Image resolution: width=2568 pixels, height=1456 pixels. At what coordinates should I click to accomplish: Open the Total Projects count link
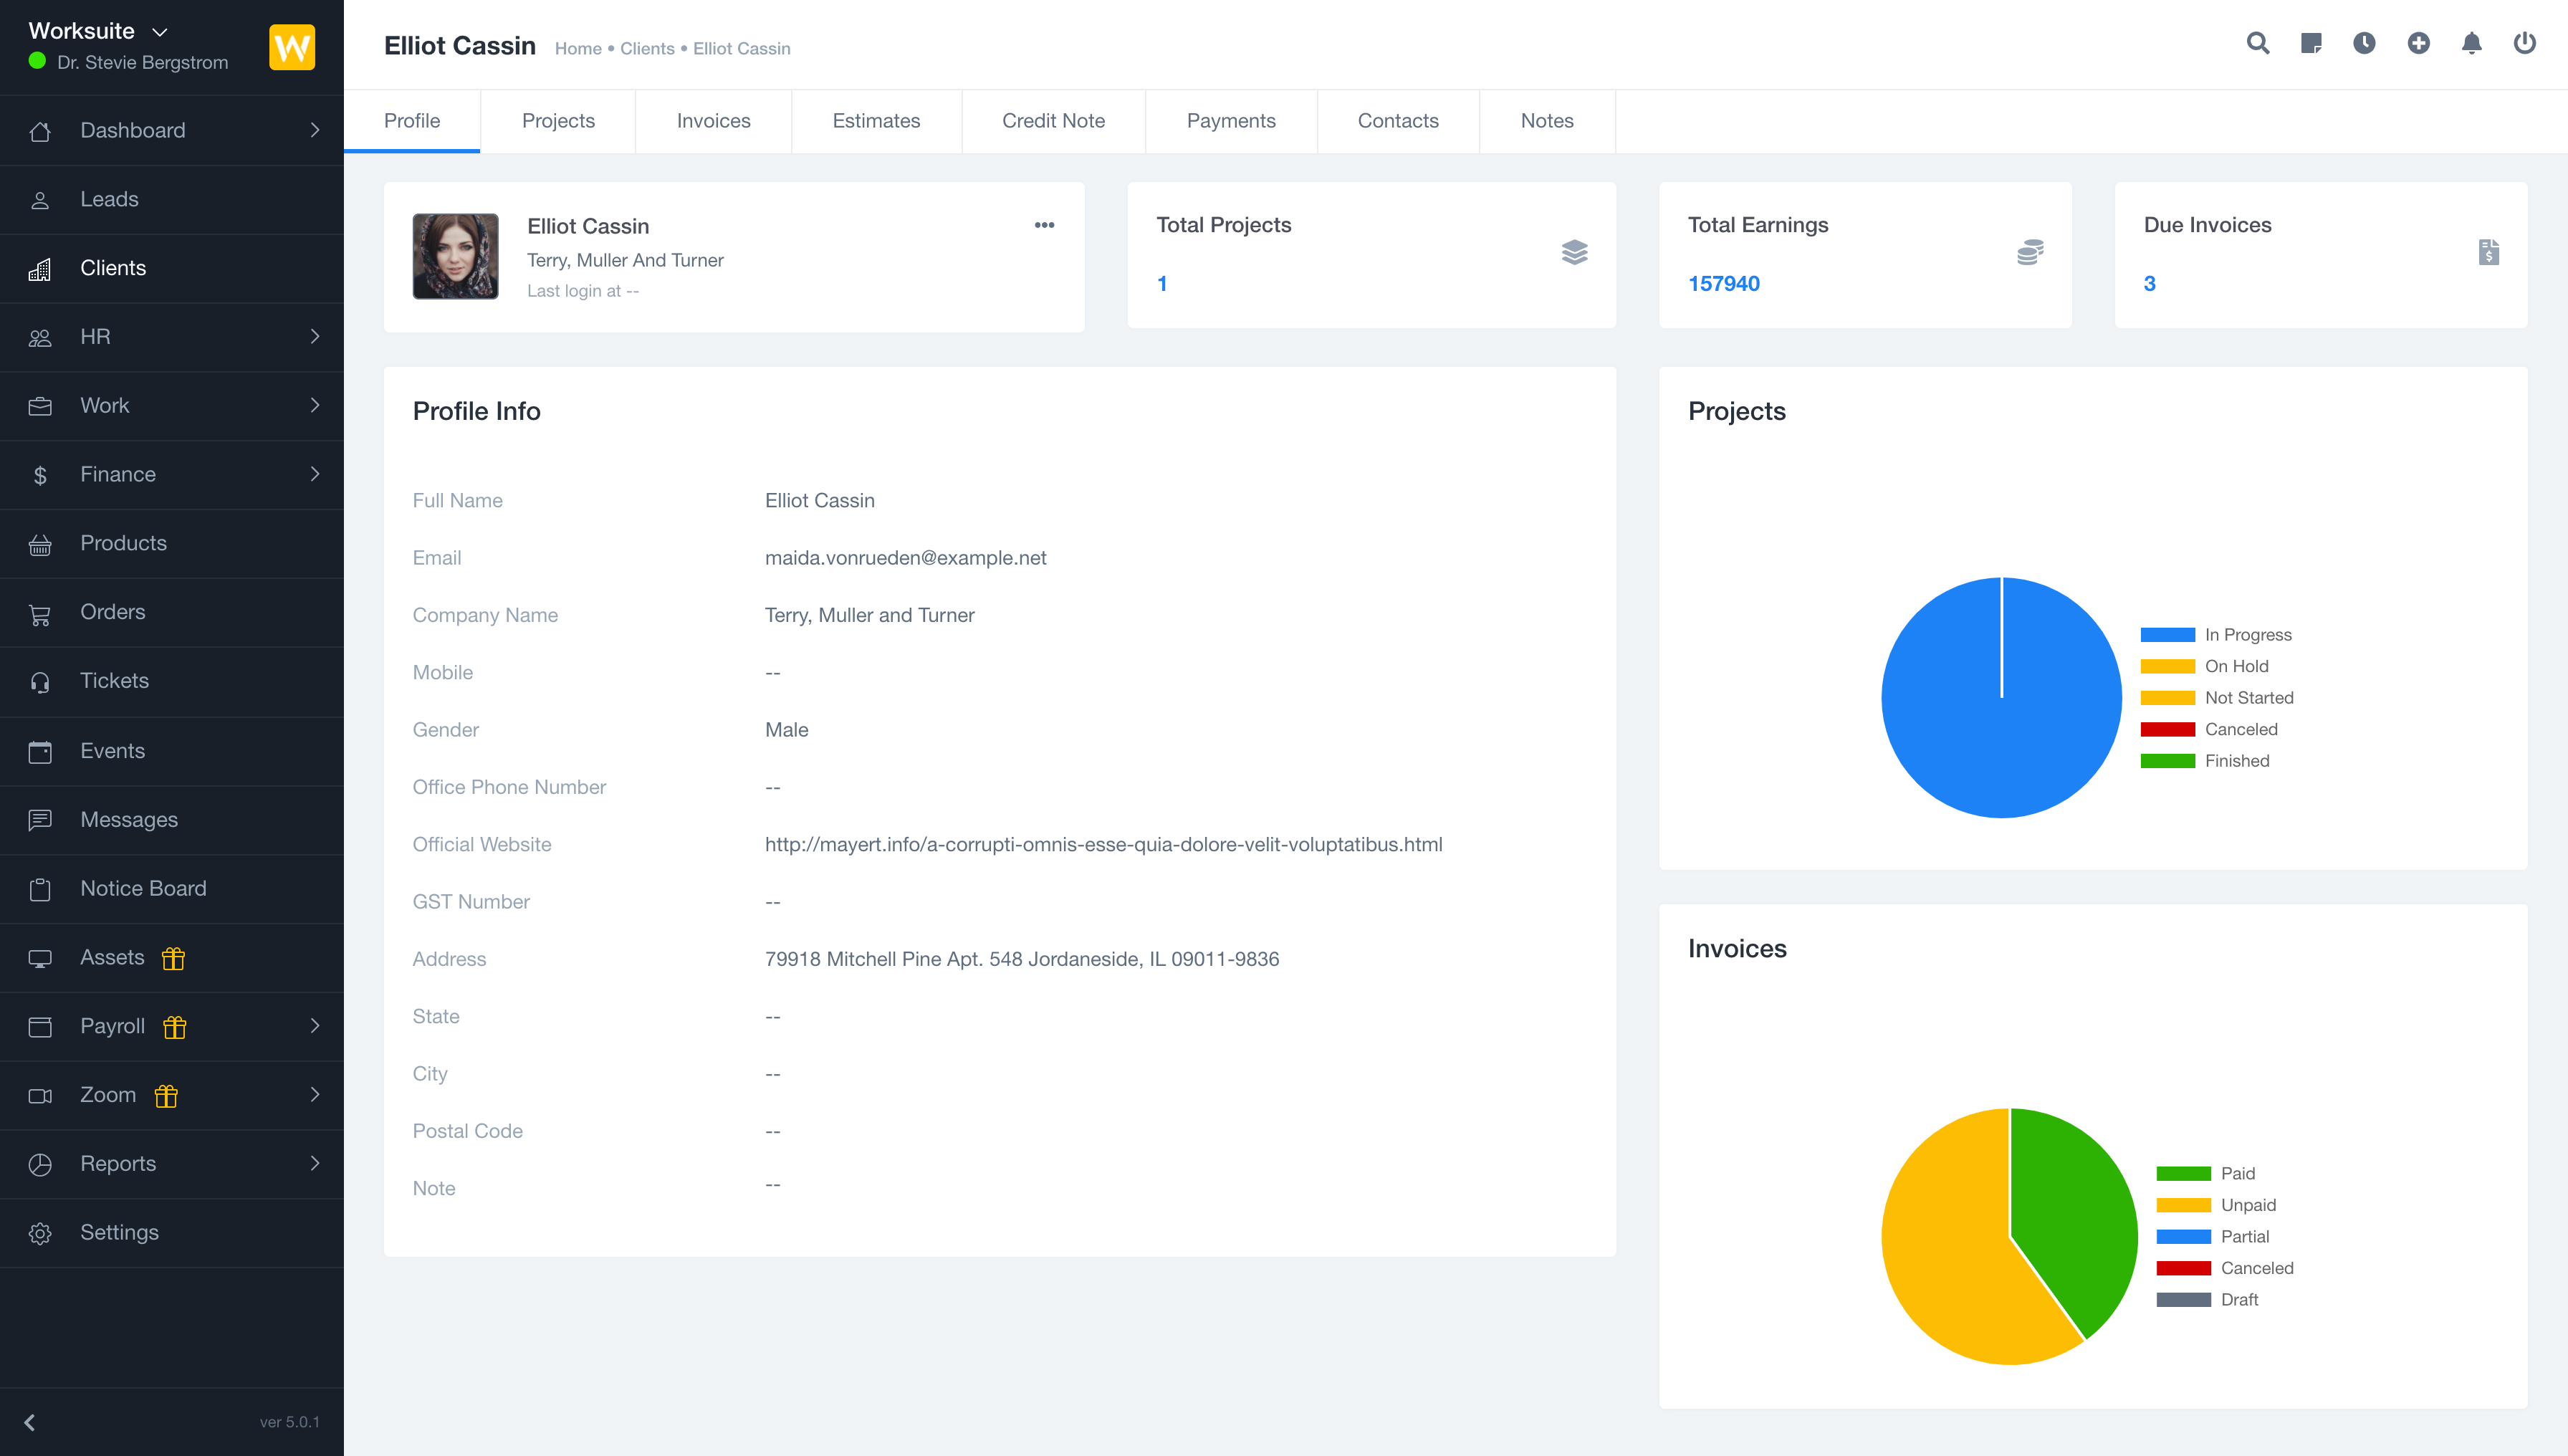click(x=1162, y=283)
